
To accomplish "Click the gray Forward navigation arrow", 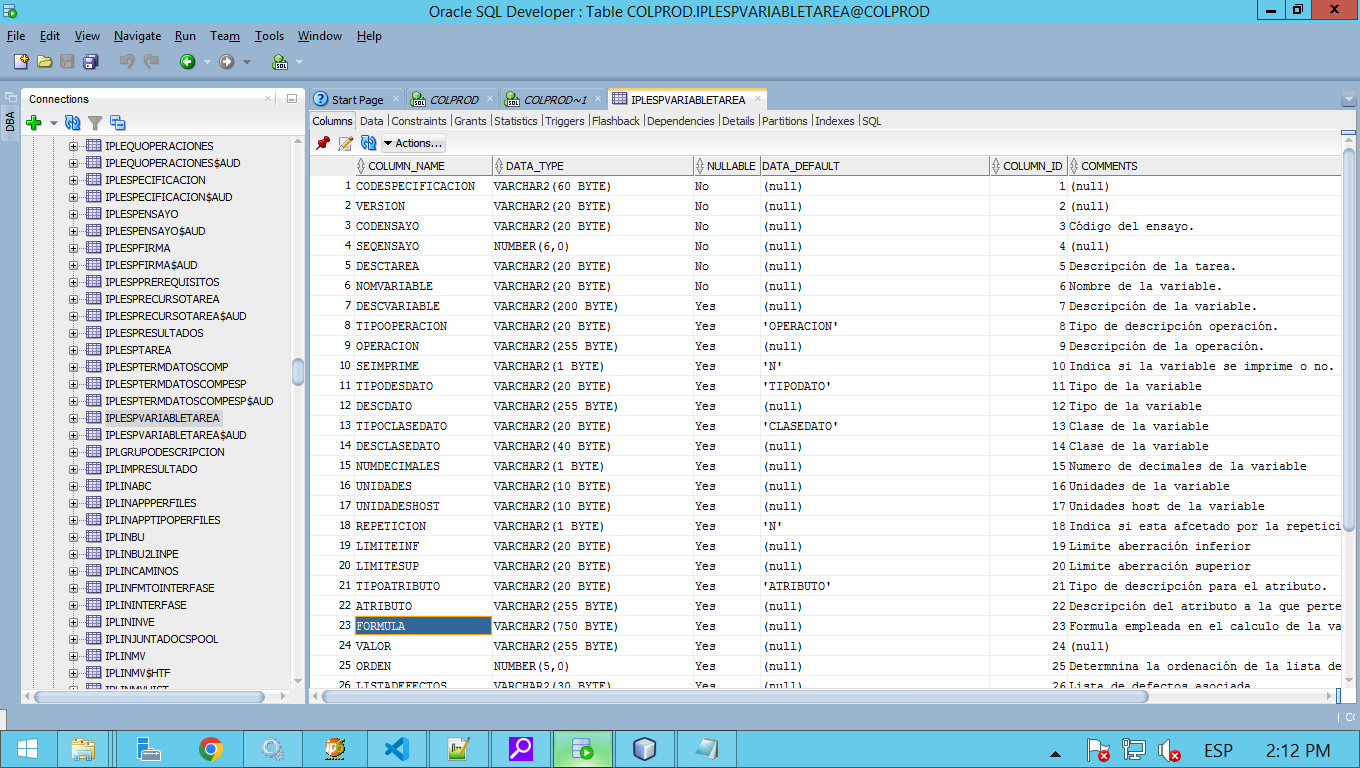I will pos(227,61).
